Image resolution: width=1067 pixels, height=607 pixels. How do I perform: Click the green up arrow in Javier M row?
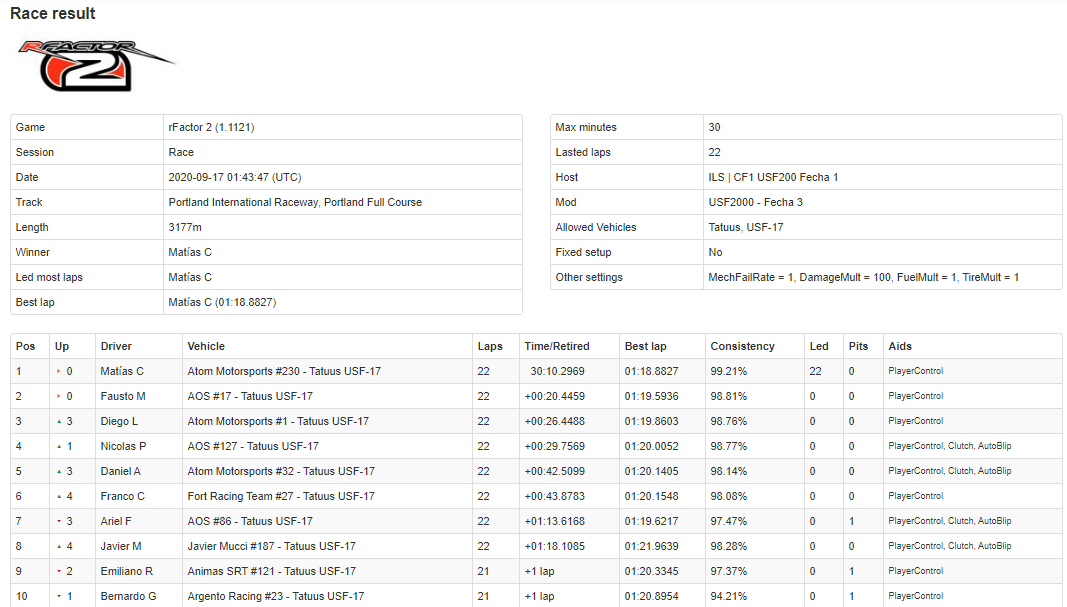(59, 546)
